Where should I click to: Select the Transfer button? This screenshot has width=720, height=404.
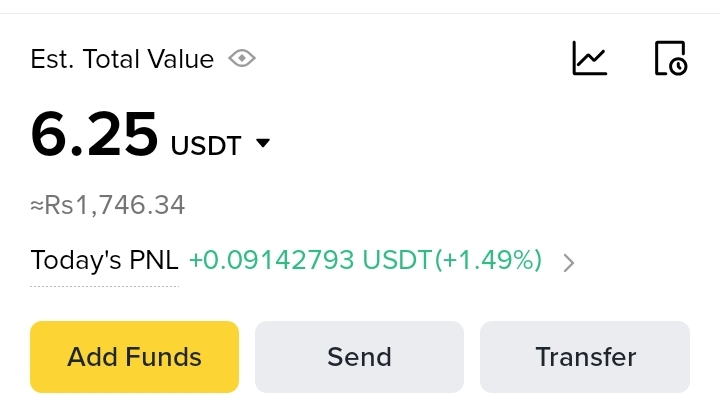pyautogui.click(x=585, y=357)
